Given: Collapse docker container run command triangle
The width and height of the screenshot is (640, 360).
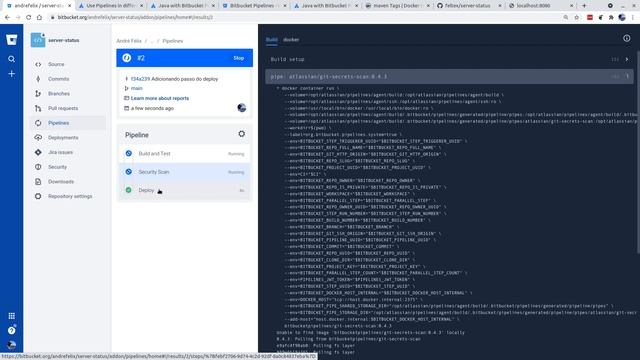Looking at the screenshot, I should [x=278, y=88].
